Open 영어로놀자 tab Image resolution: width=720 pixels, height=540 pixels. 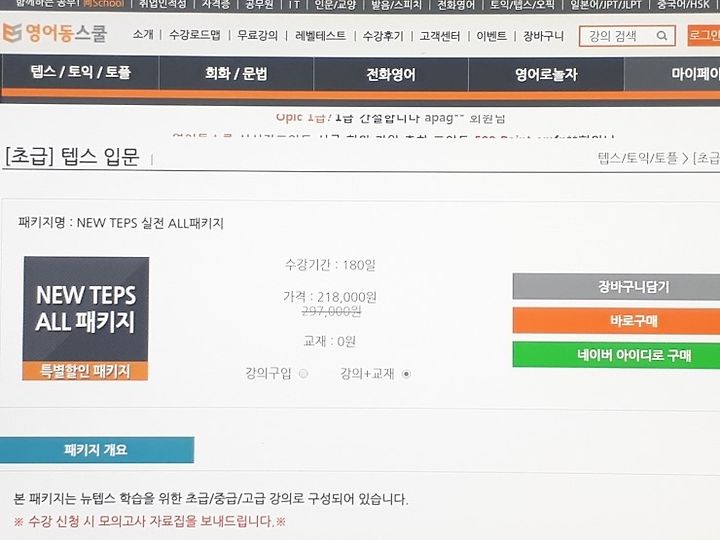(x=546, y=74)
